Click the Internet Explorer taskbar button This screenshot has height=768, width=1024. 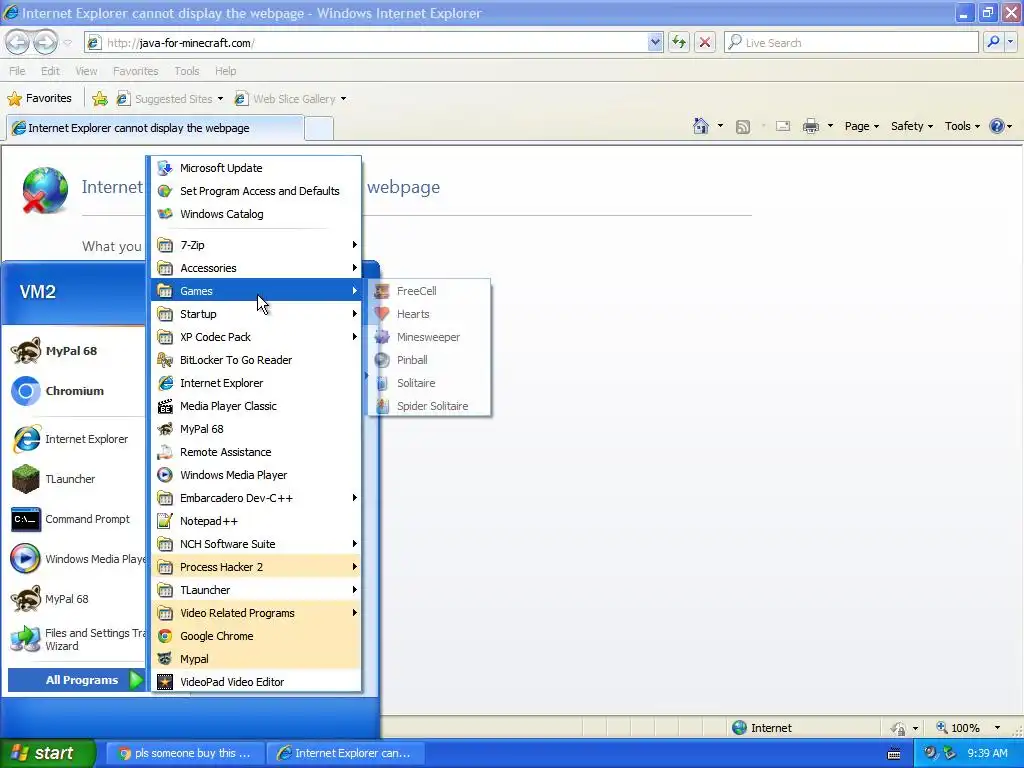346,753
